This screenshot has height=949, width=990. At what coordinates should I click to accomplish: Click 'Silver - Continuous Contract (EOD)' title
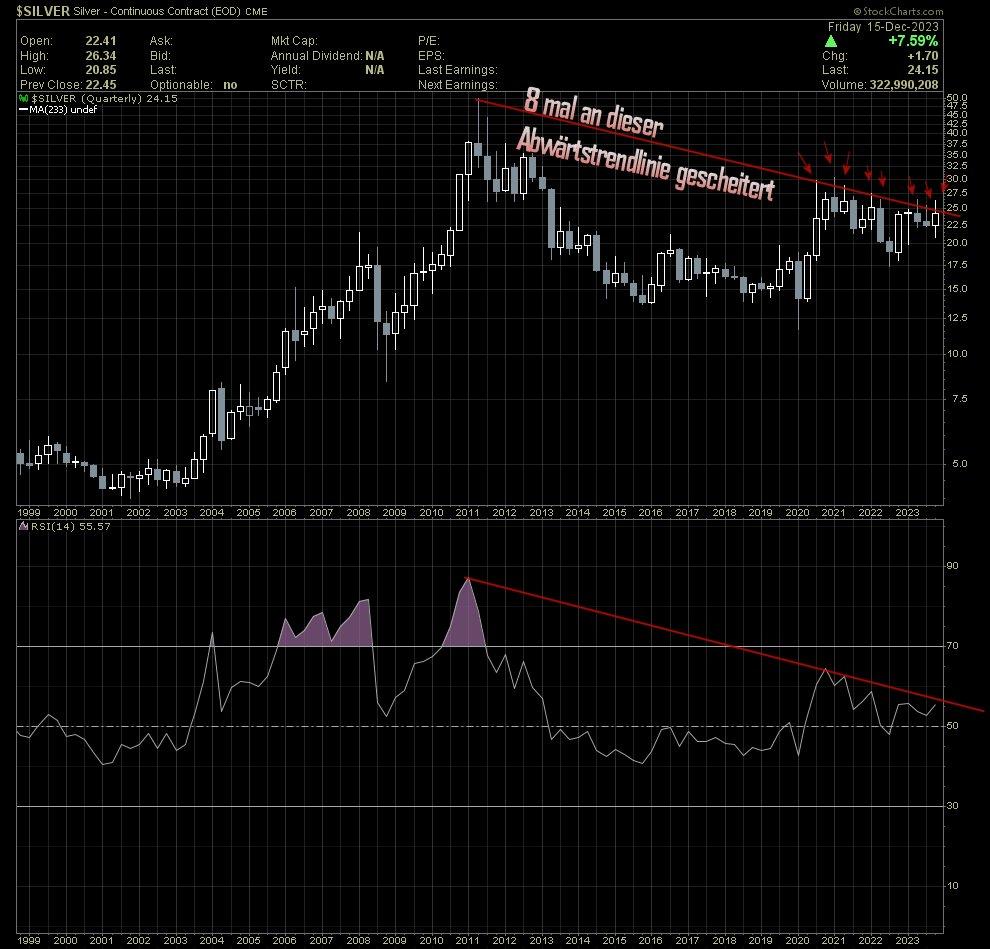click(x=157, y=11)
